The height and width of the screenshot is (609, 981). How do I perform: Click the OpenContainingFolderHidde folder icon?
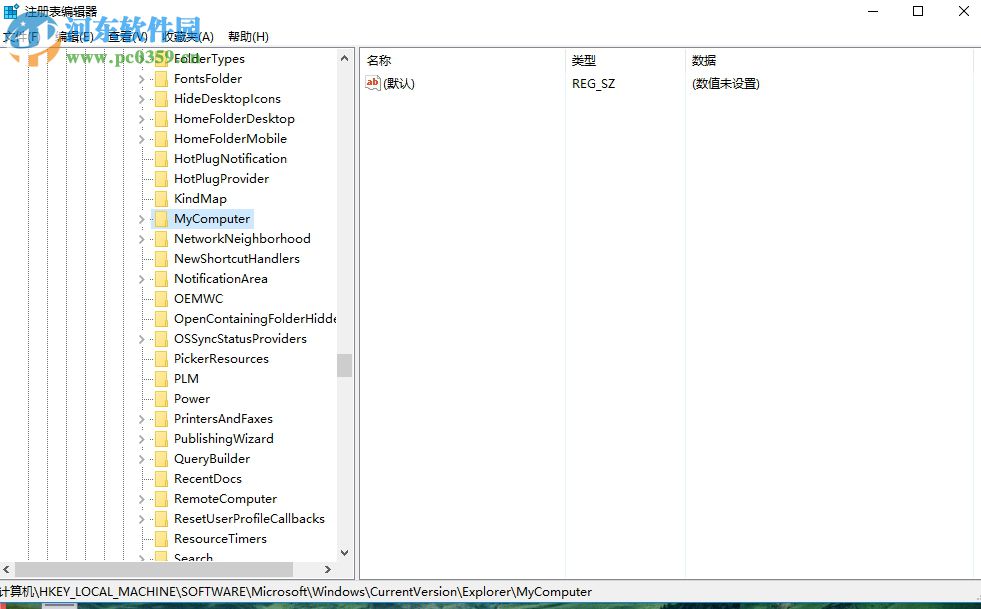161,319
